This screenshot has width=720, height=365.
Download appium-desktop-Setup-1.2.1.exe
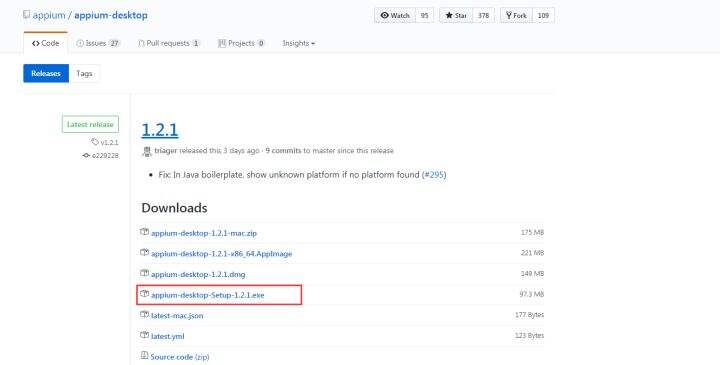pyautogui.click(x=208, y=295)
